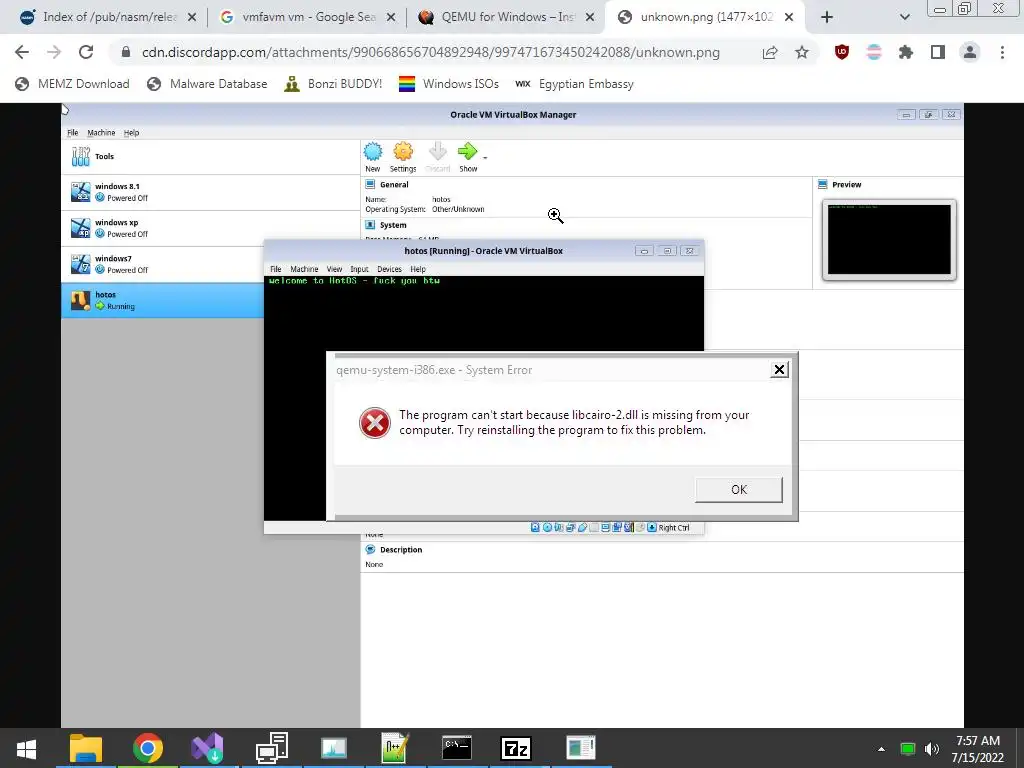Click the forward navigation arrow
Viewport: 1024px width, 768px height.
pyautogui.click(x=54, y=52)
